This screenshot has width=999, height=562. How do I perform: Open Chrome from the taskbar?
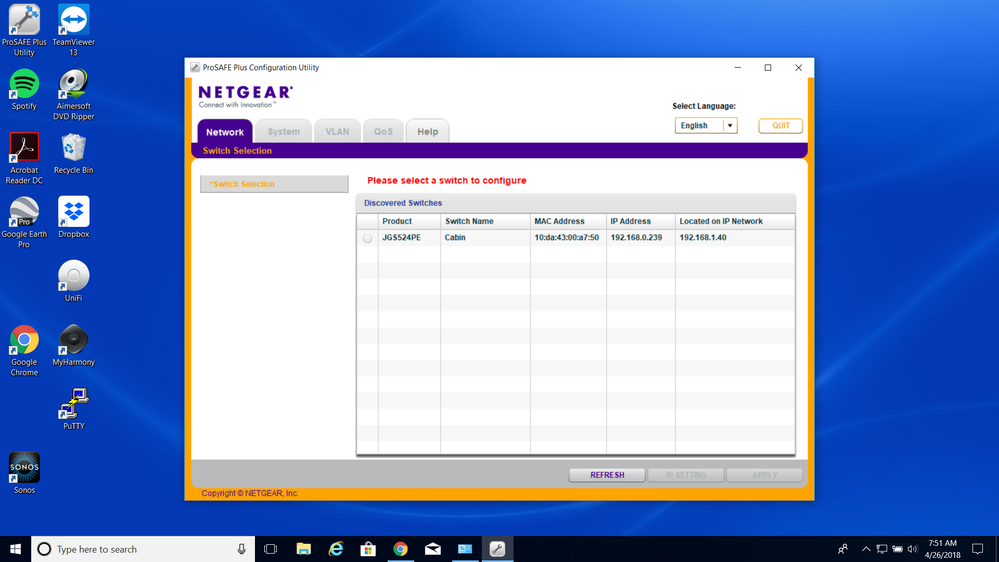[x=400, y=549]
